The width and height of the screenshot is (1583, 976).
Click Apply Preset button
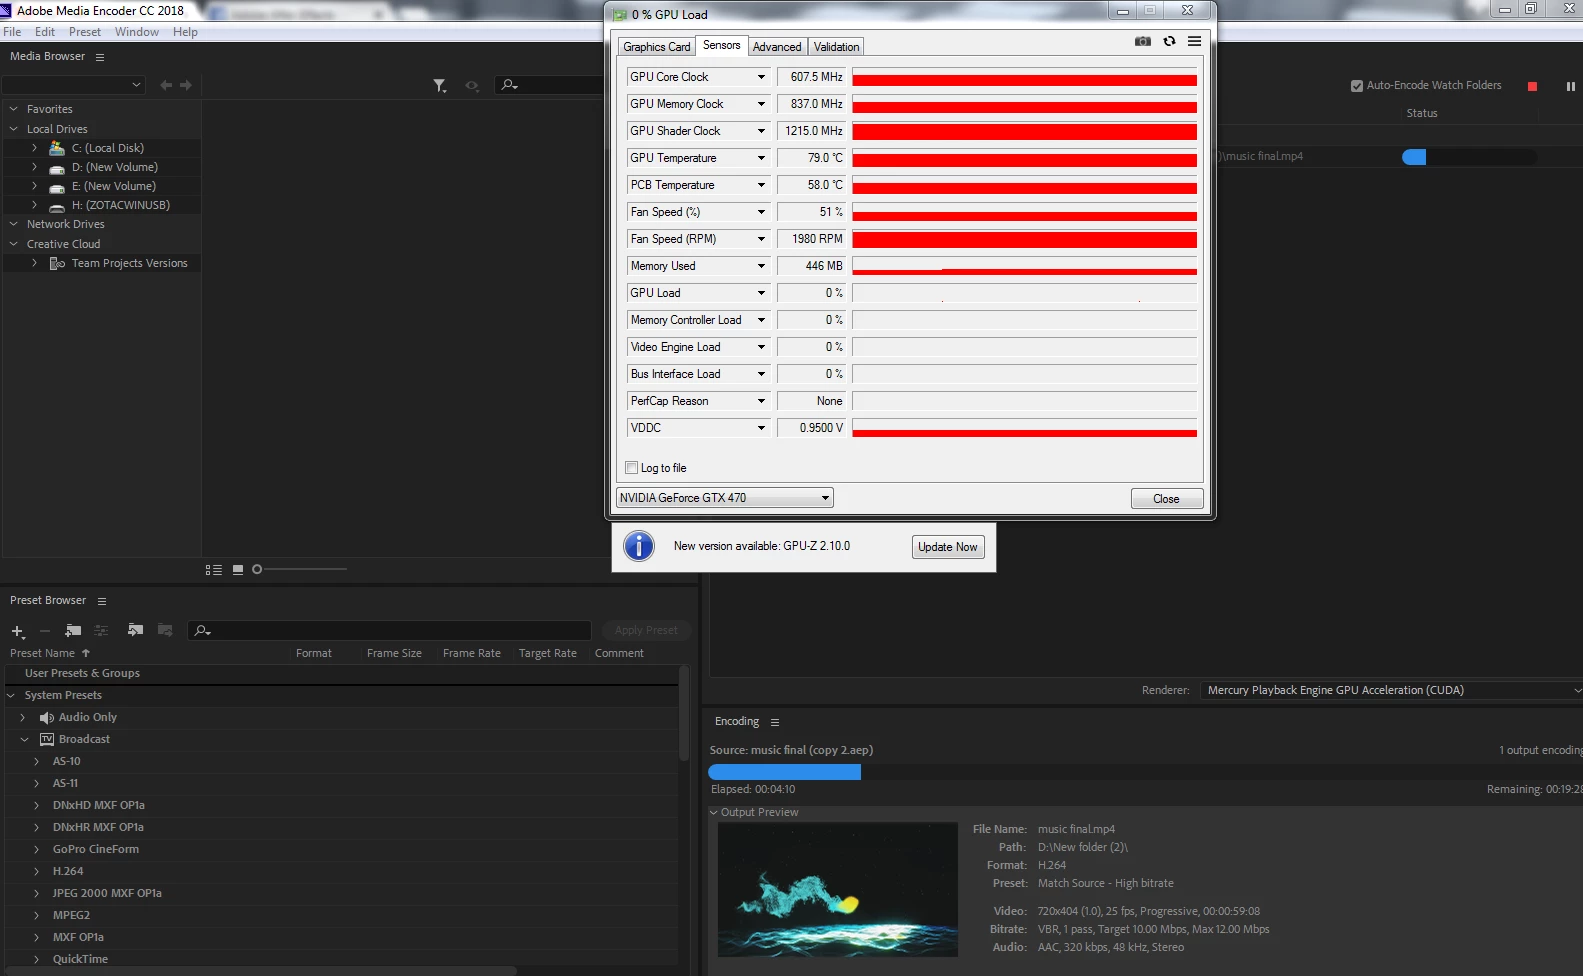[646, 631]
